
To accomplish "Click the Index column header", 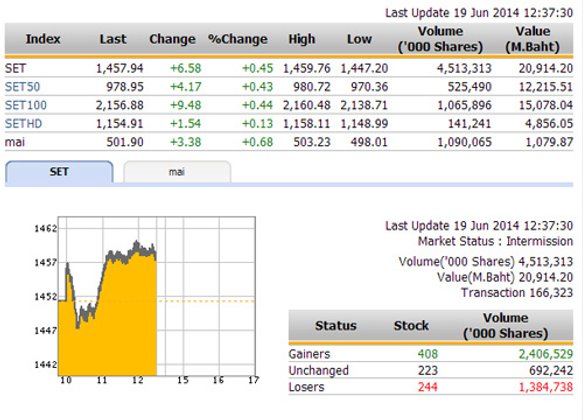I will [43, 39].
